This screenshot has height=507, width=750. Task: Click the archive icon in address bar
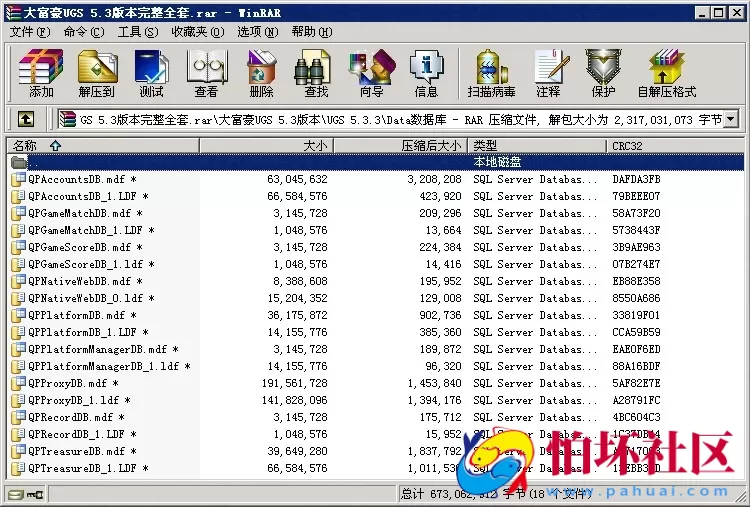coord(67,119)
